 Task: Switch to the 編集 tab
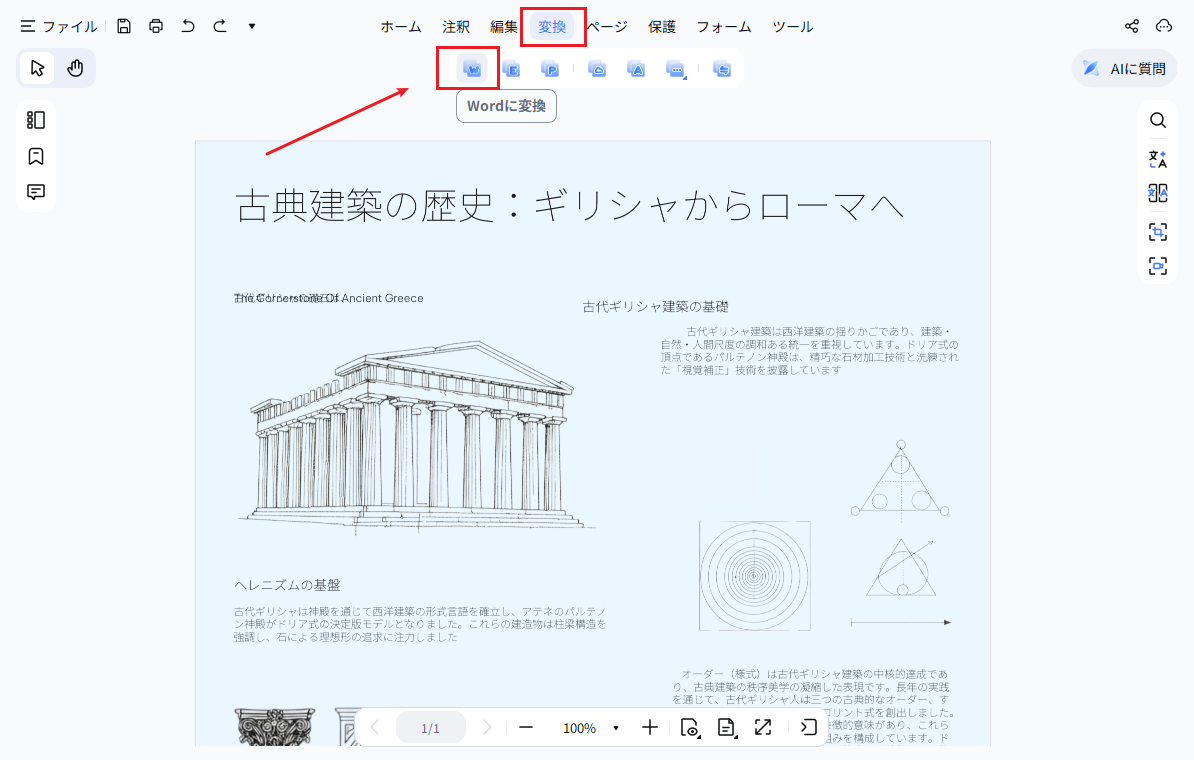503,27
